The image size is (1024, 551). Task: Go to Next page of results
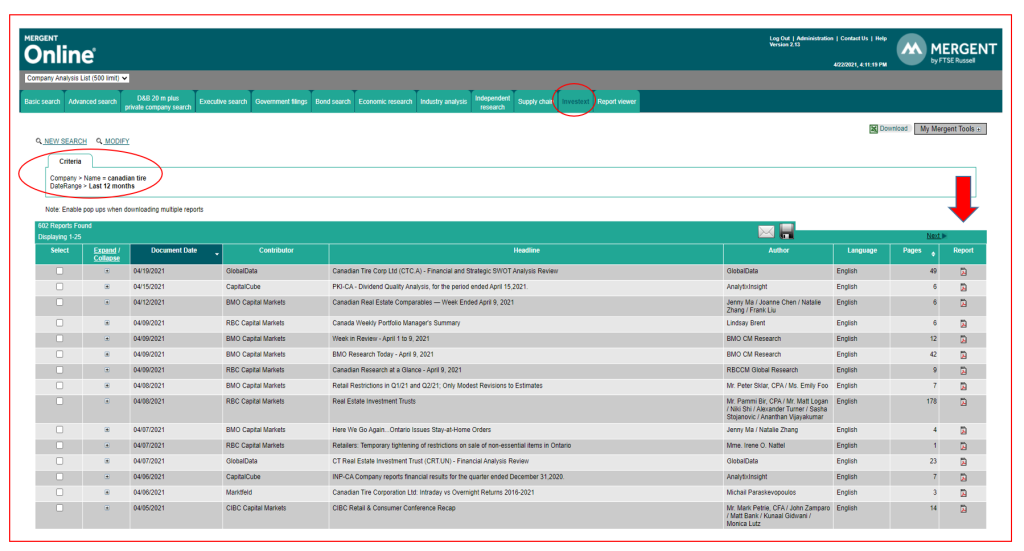[936, 236]
